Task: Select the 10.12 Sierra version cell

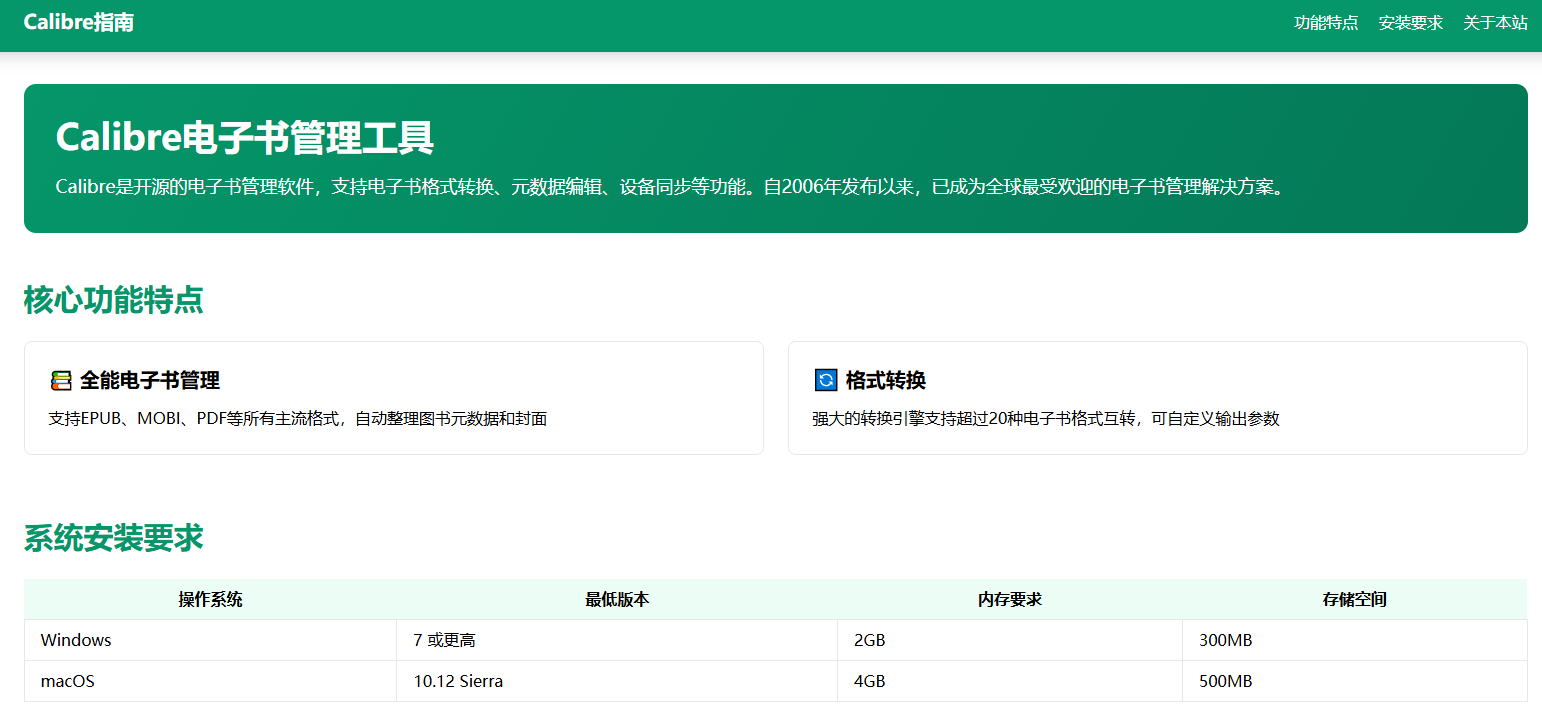Action: 617,681
